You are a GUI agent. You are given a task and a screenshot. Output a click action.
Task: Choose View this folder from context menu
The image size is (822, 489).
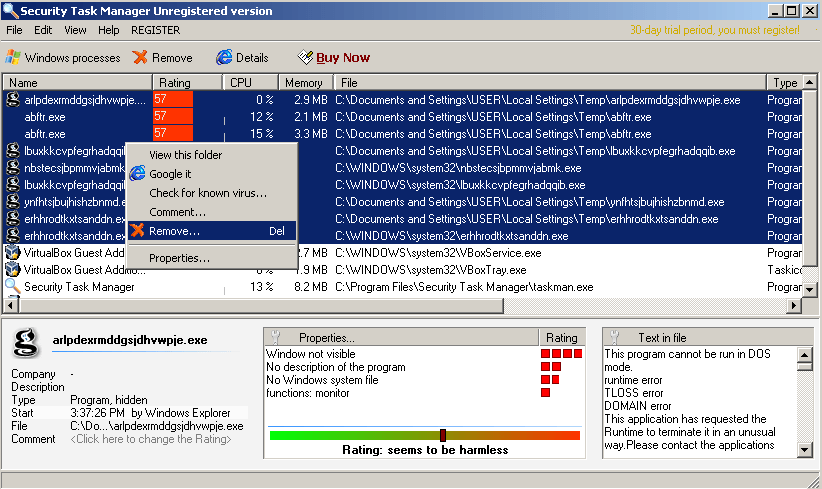click(212, 155)
